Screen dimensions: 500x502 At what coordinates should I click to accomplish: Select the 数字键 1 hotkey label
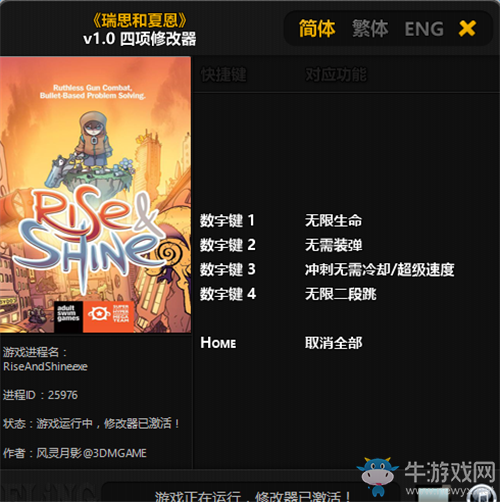click(227, 220)
